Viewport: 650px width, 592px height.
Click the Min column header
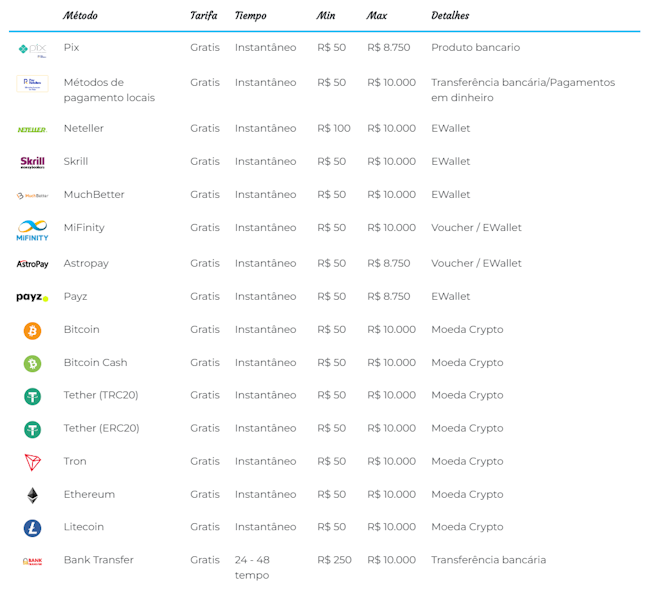(x=326, y=16)
